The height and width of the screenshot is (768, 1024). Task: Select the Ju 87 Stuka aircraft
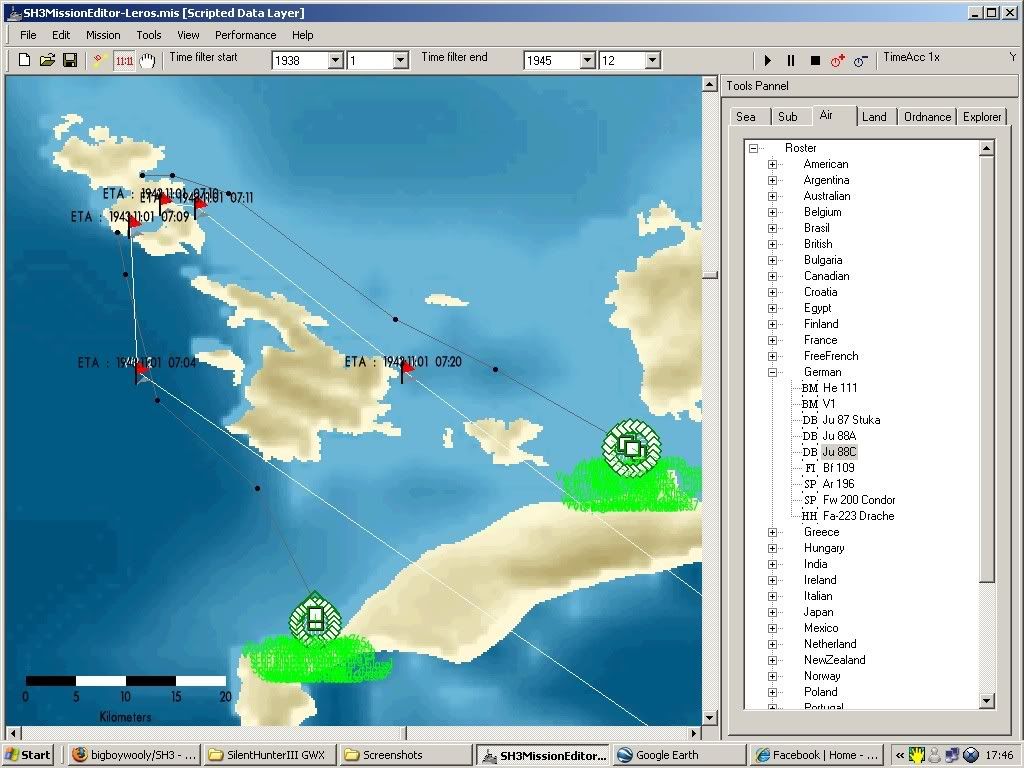[851, 420]
